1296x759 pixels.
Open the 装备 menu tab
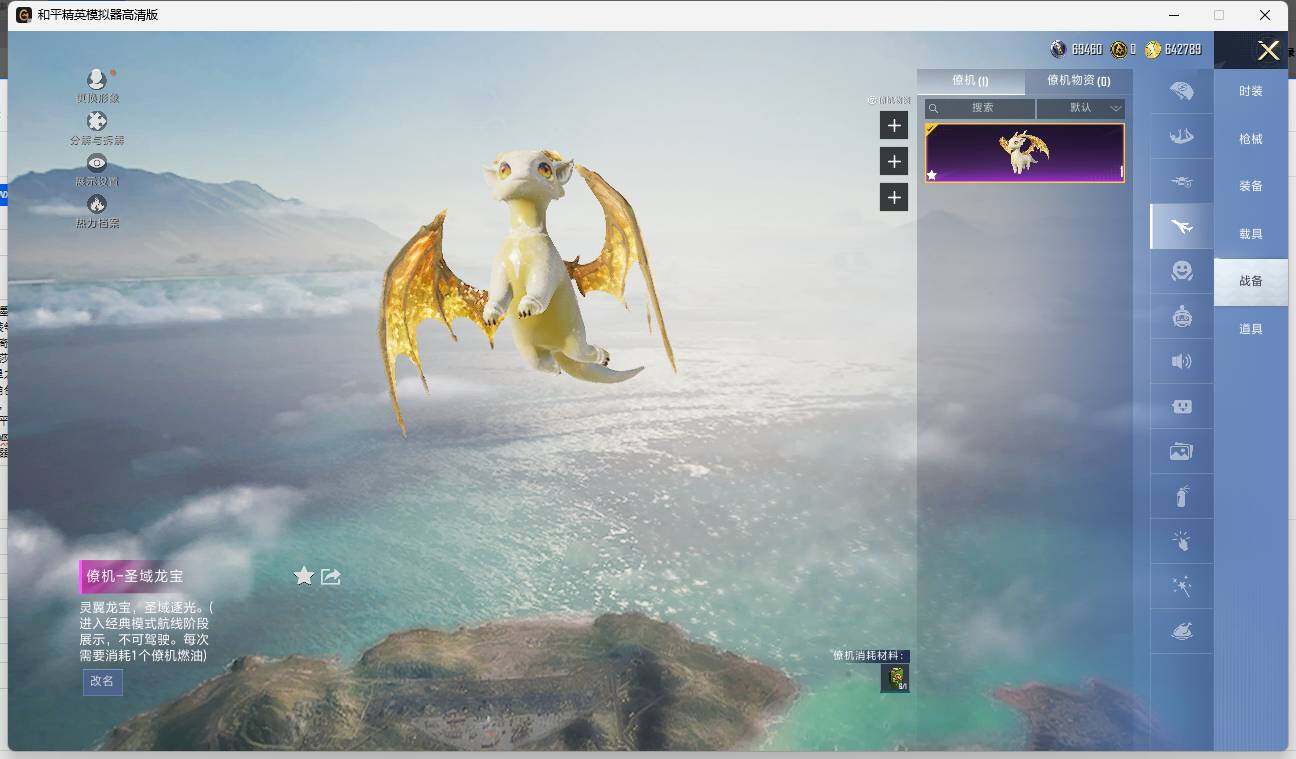[x=1251, y=186]
